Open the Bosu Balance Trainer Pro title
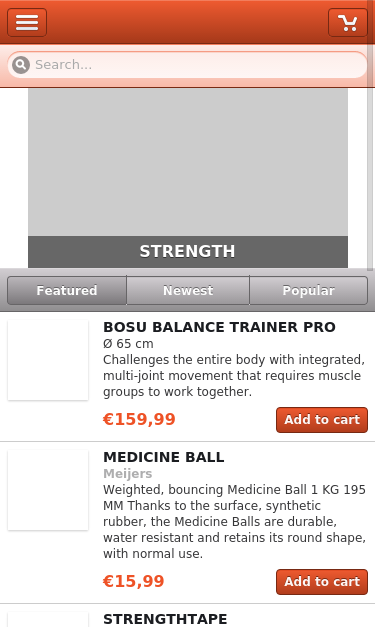The image size is (375, 627). (219, 327)
